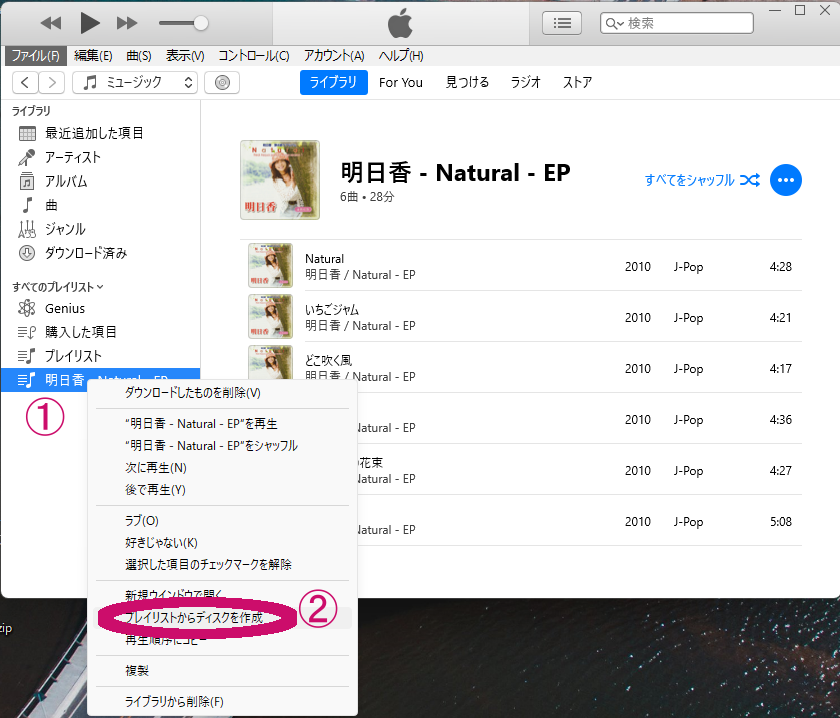840x718 pixels.
Task: Open the ミュージック media type dropdown
Action: point(134,83)
